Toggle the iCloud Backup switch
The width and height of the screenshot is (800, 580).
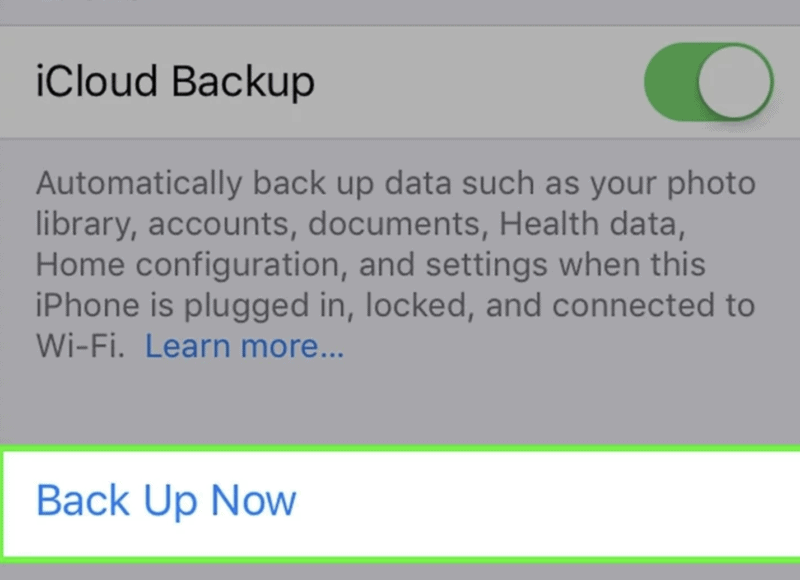coord(708,81)
